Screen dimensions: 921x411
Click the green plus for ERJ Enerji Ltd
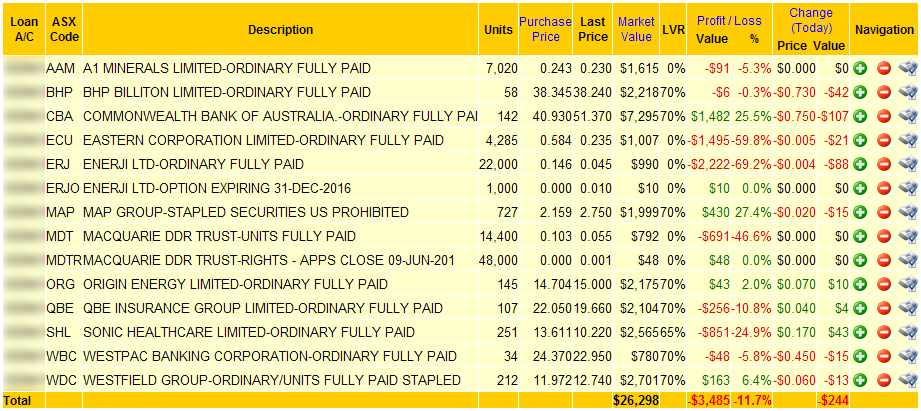pyautogui.click(x=860, y=164)
